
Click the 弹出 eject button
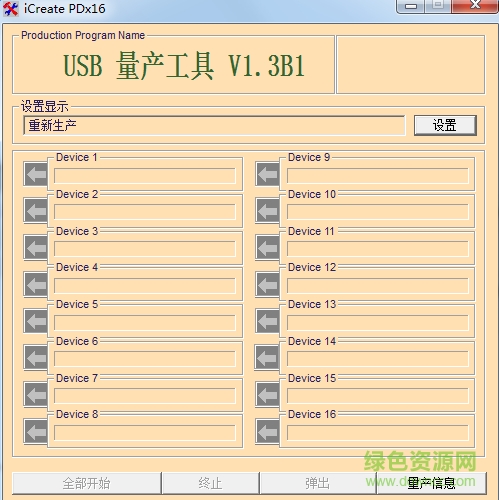318,483
